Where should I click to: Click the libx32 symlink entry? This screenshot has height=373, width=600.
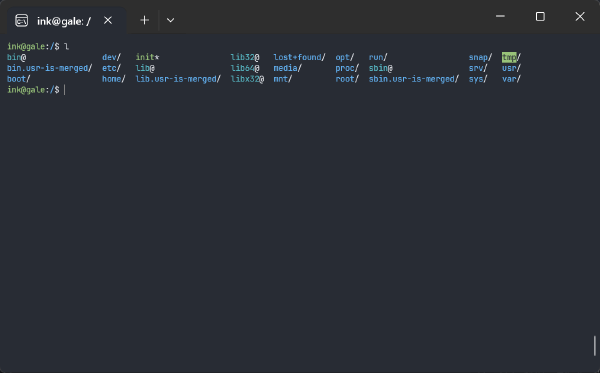(247, 79)
